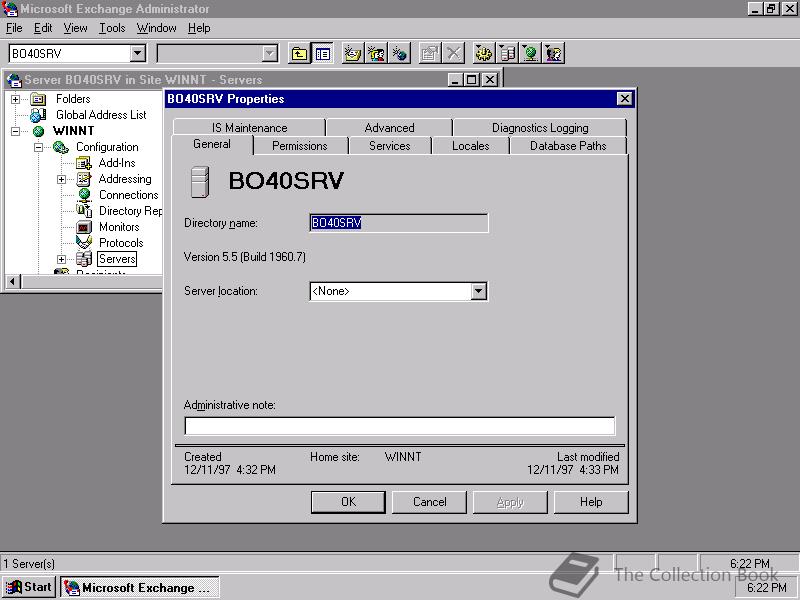Click the Microsoft Exchange taskbar button
Screen dimensions: 800x600
pos(139,587)
